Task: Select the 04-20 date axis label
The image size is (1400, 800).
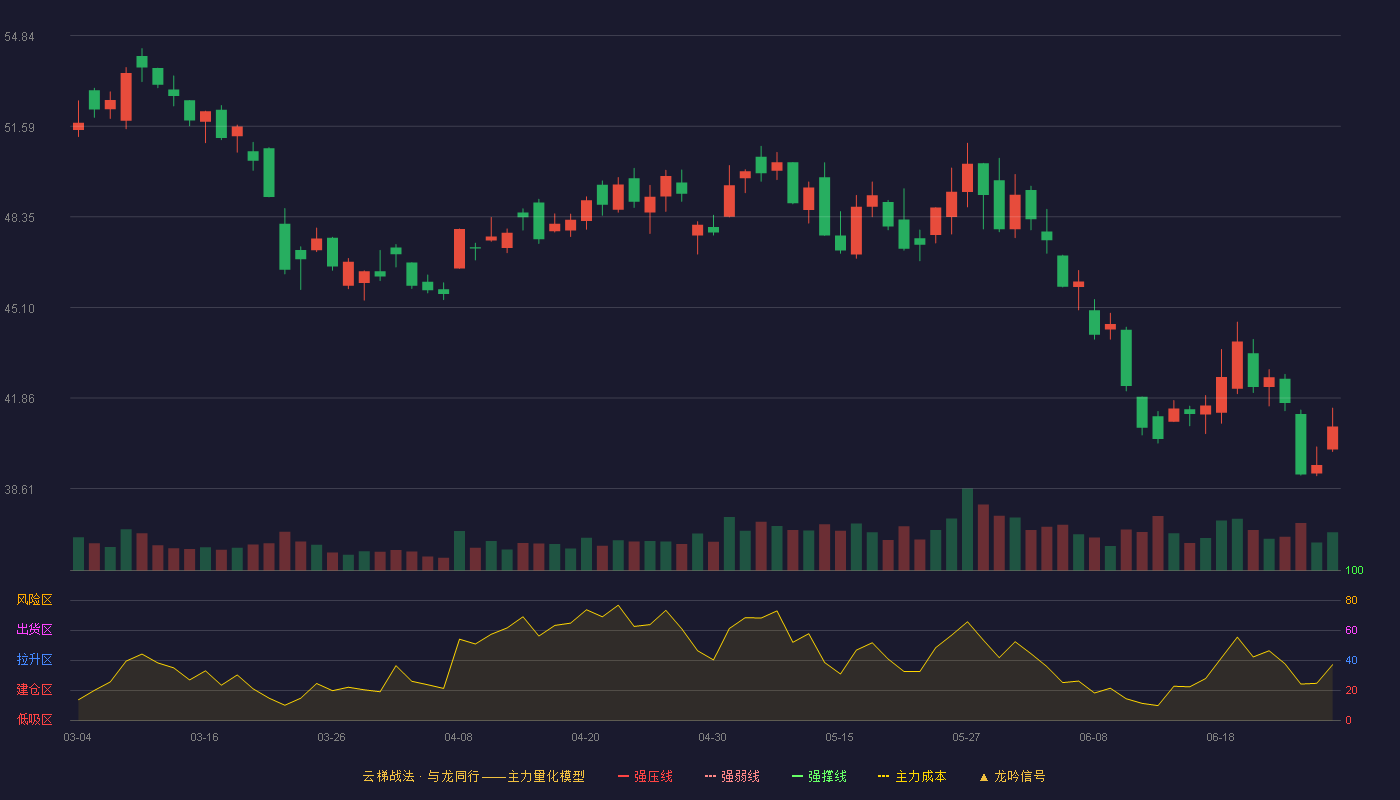Action: (585, 737)
